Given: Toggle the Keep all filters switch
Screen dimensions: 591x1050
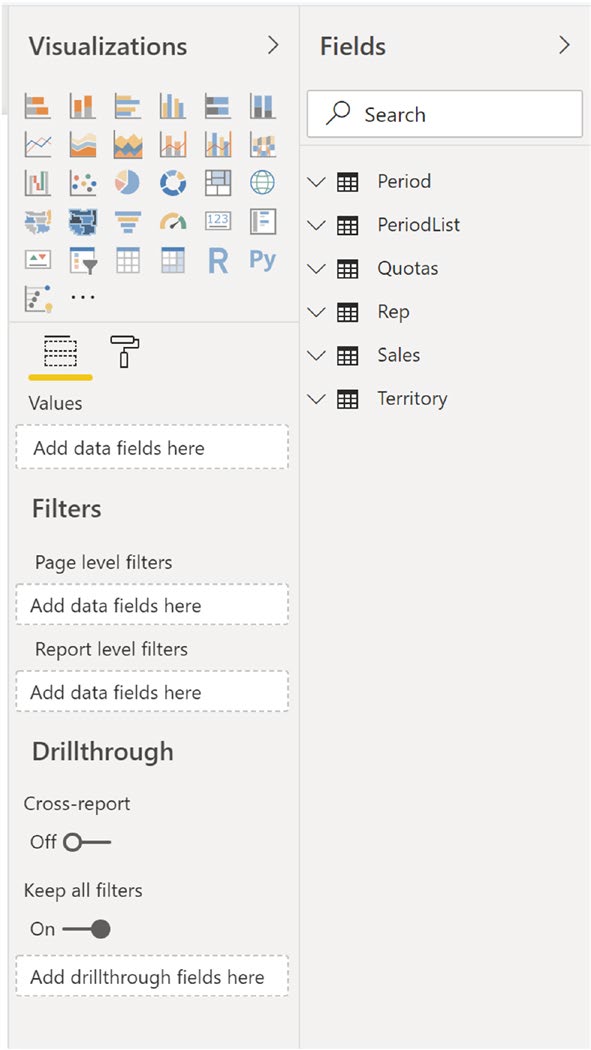Looking at the screenshot, I should 86,929.
